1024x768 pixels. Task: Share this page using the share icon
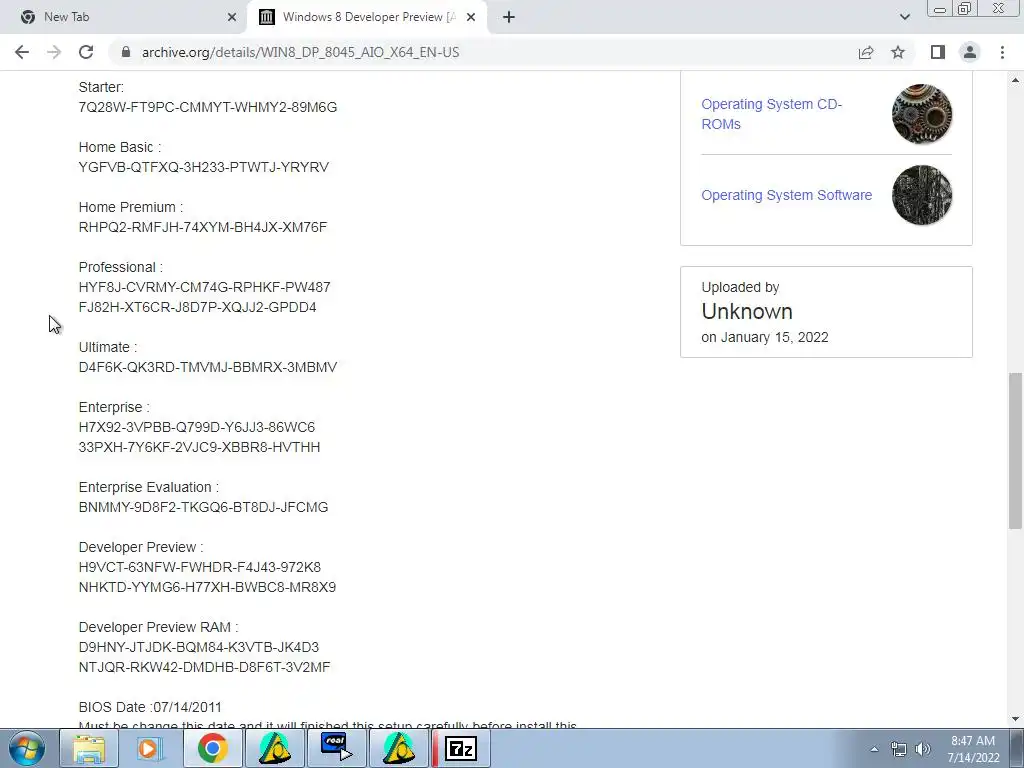pyautogui.click(x=866, y=52)
